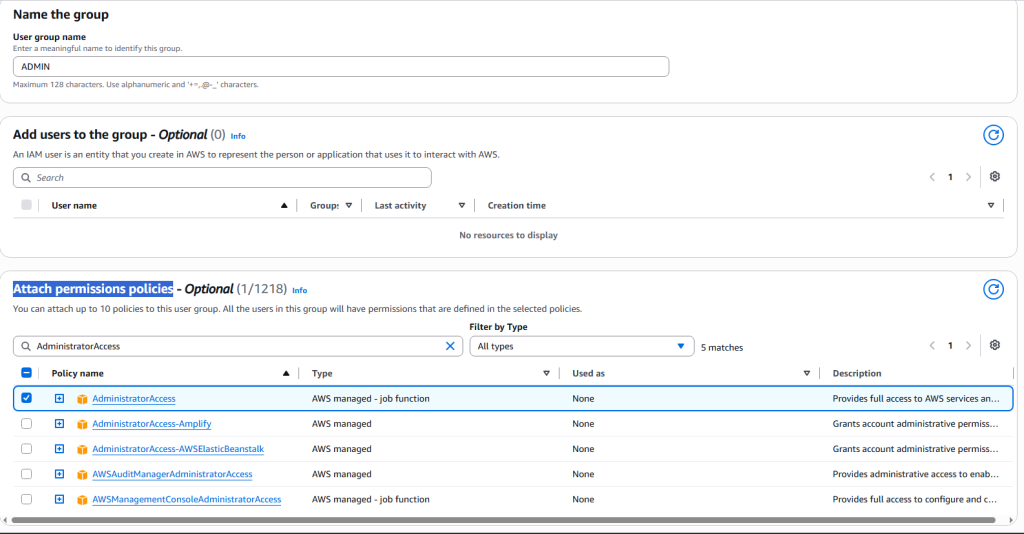
Task: Click page number 1 in users pagination
Action: tap(950, 177)
